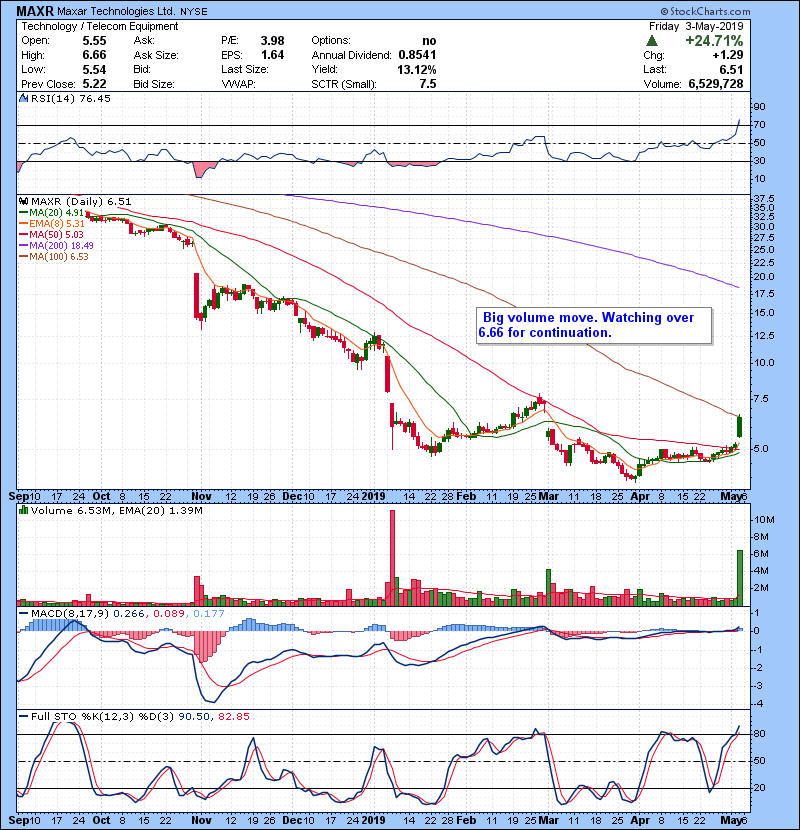This screenshot has height=830, width=800.
Task: Click the Ask Size label in header
Action: (x=156, y=55)
